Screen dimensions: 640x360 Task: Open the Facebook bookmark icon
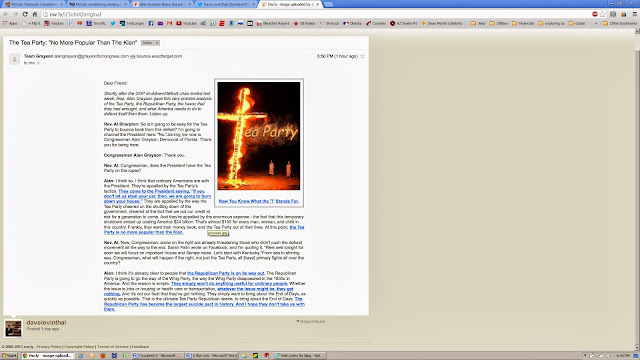(151, 23)
